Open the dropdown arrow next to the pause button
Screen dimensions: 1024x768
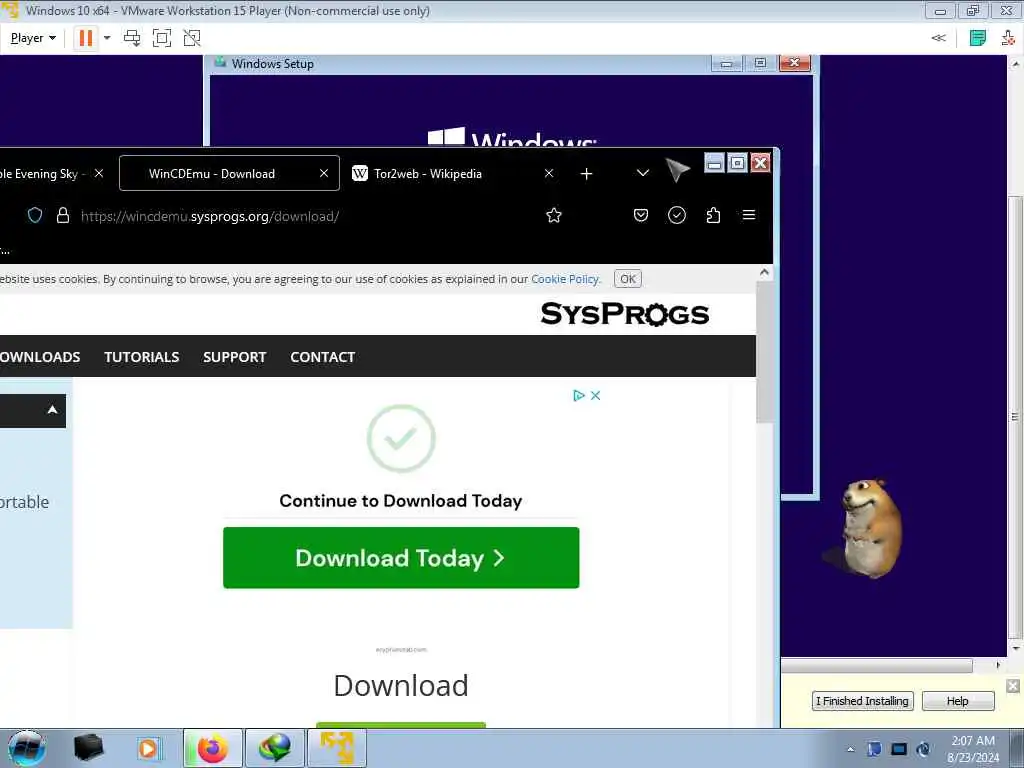click(x=107, y=38)
